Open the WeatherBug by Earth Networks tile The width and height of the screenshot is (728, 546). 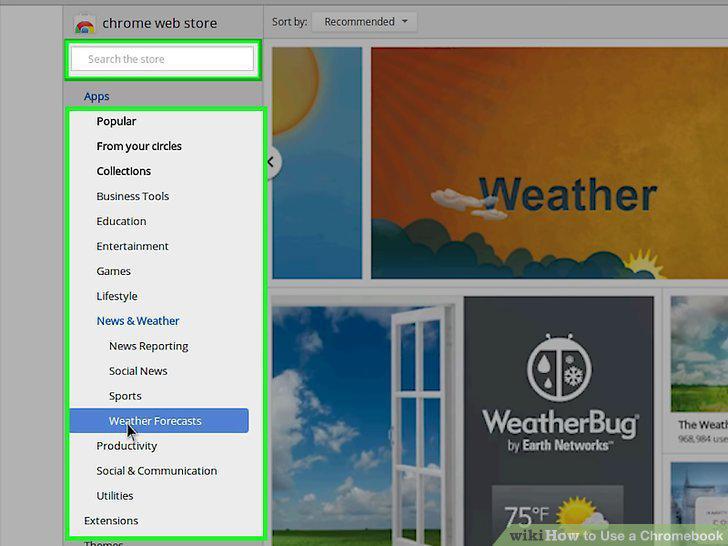[559, 422]
